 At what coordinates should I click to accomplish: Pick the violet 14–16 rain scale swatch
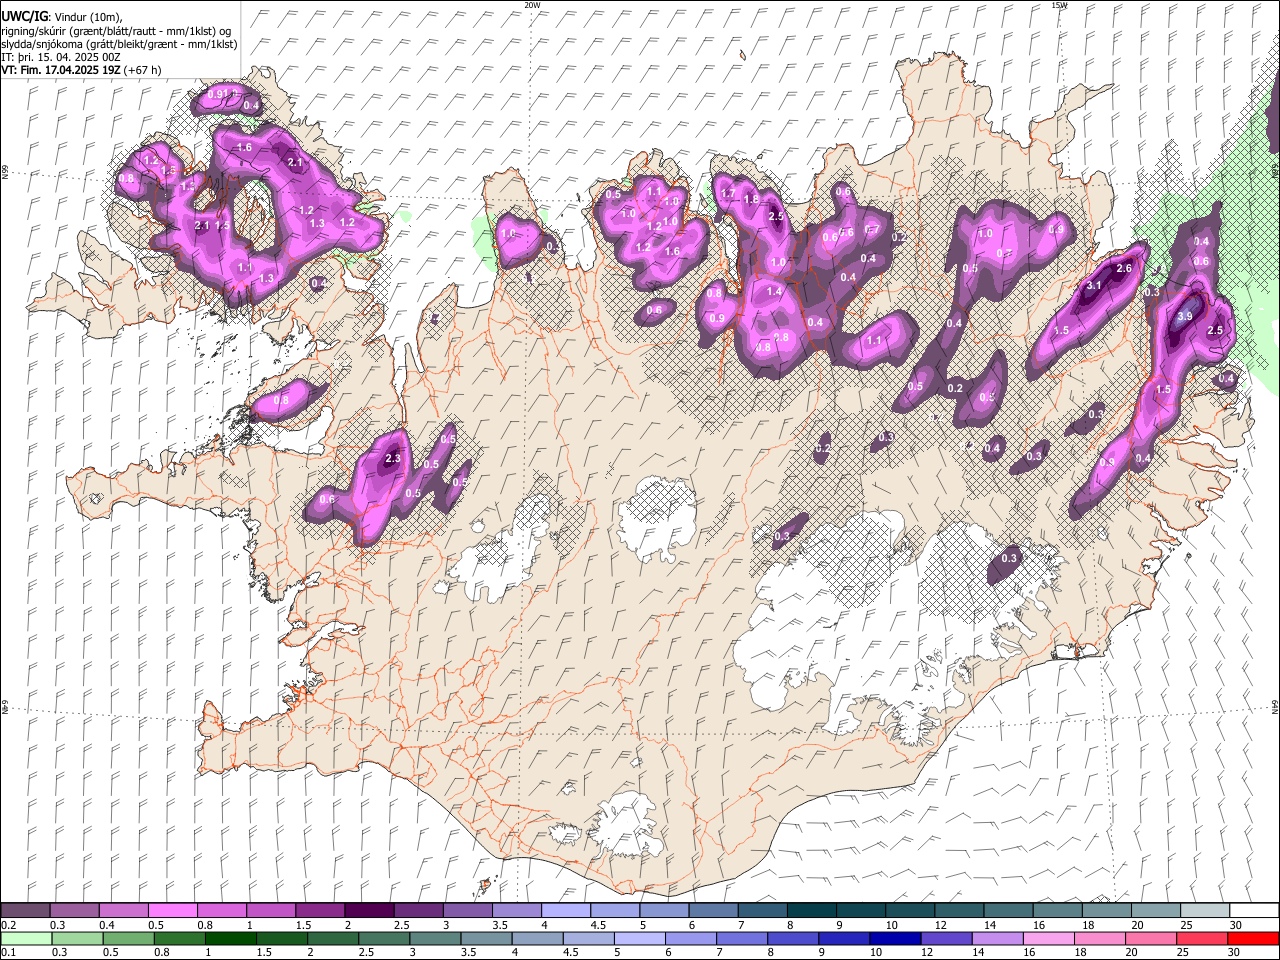tap(997, 938)
